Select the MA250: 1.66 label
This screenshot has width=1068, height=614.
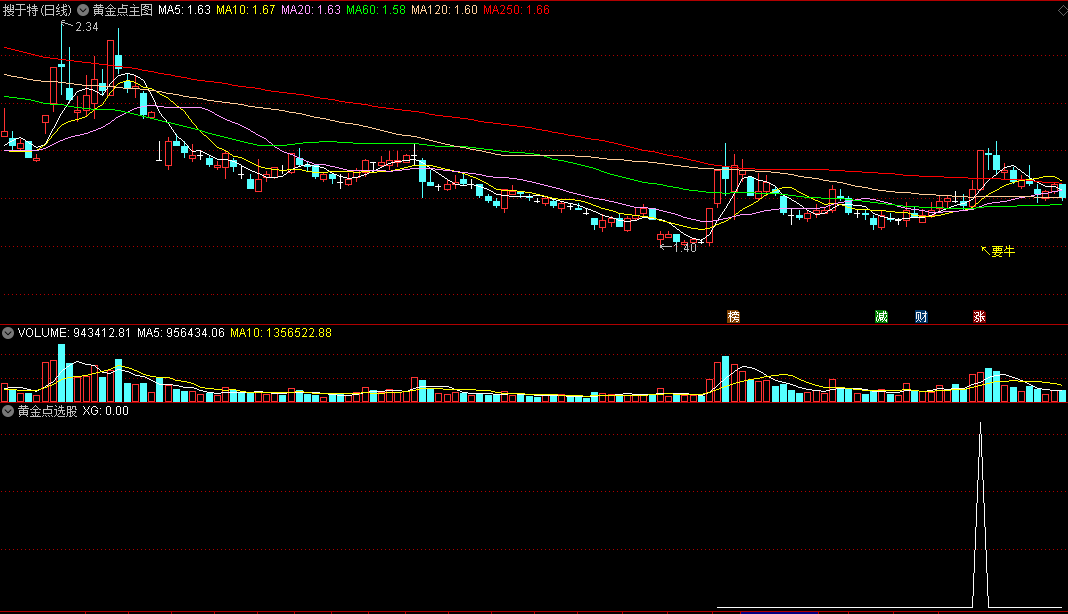coord(516,10)
